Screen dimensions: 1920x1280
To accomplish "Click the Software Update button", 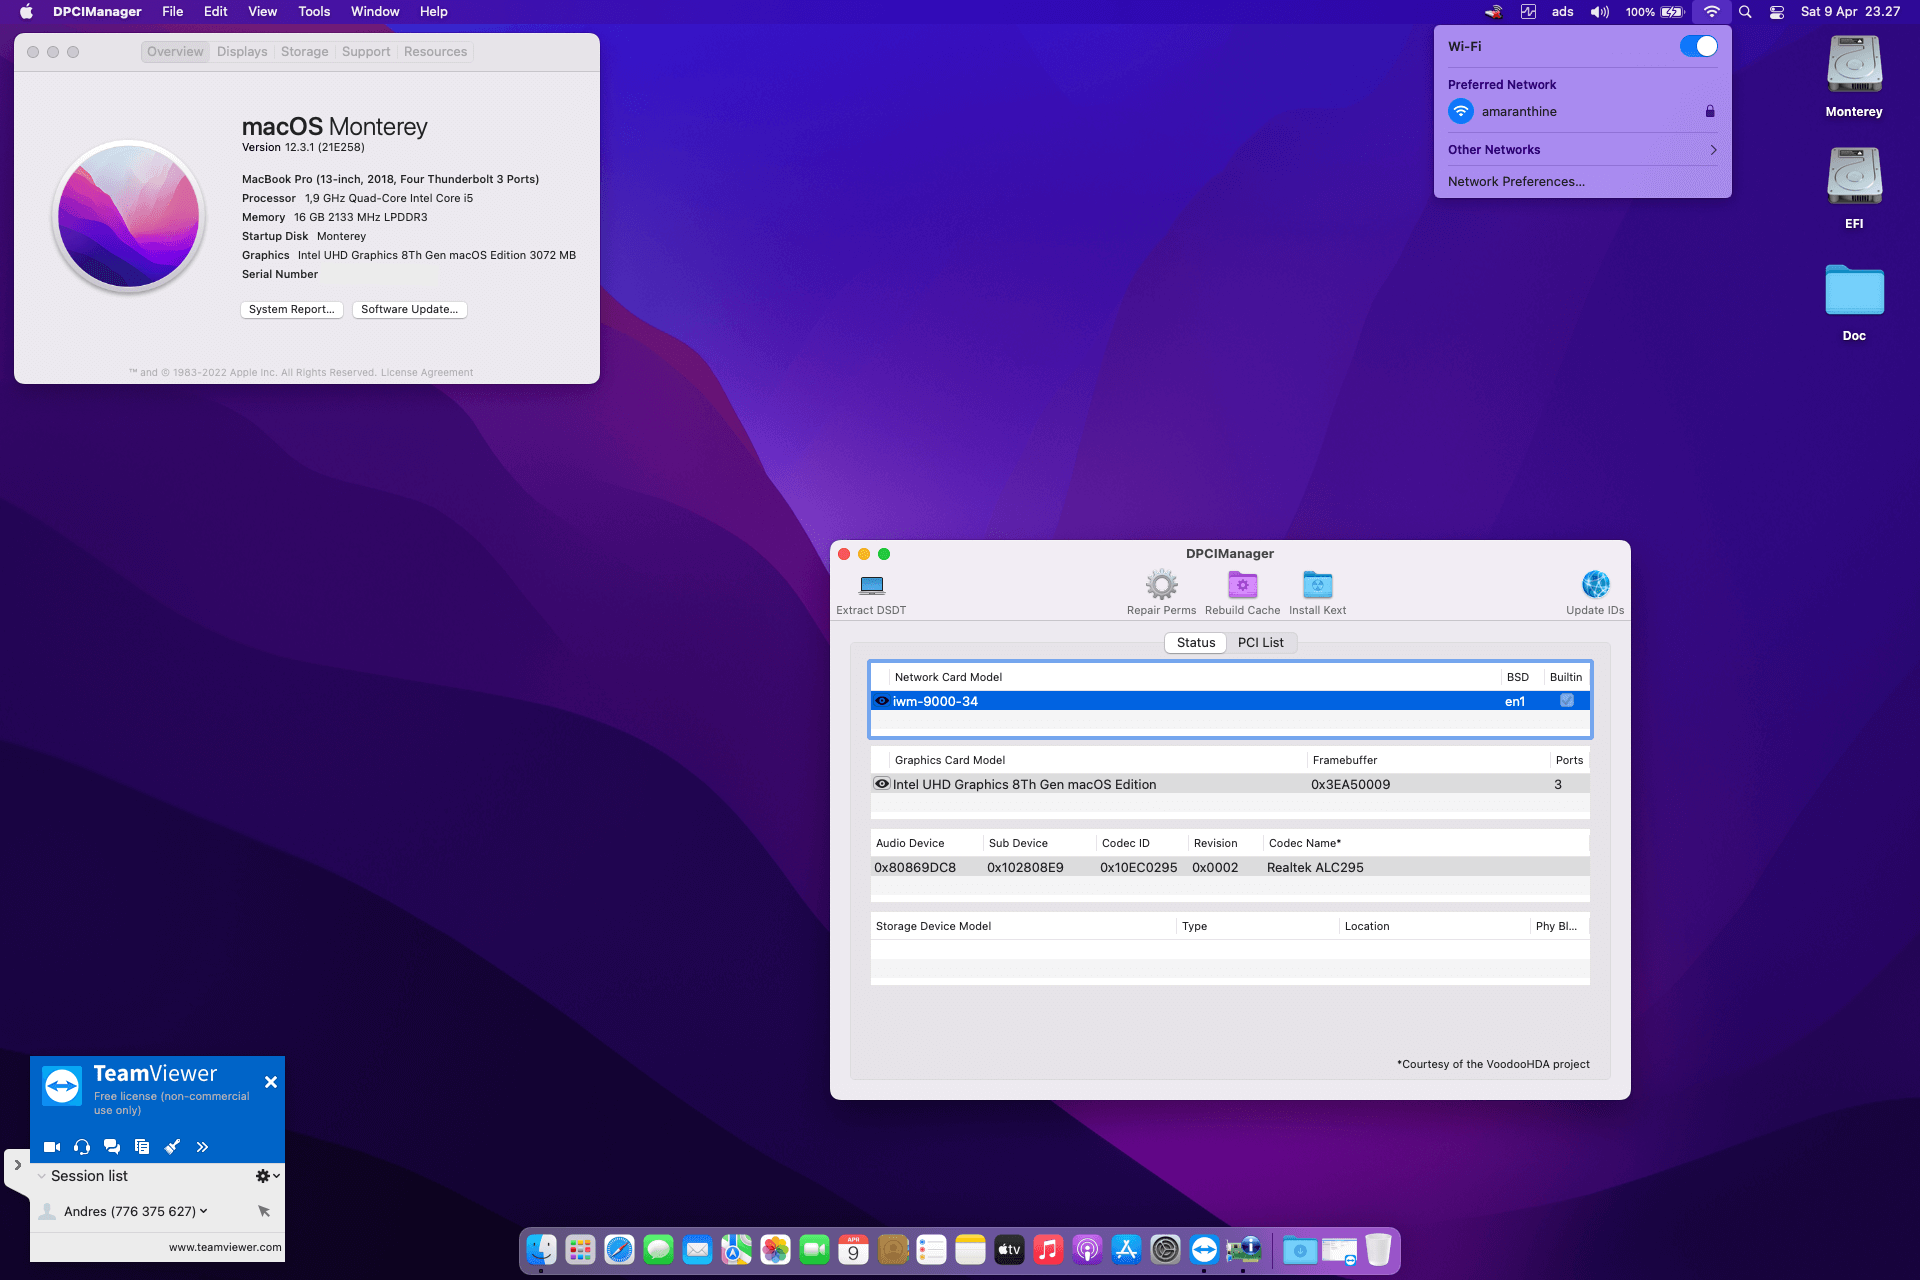I will (x=409, y=310).
